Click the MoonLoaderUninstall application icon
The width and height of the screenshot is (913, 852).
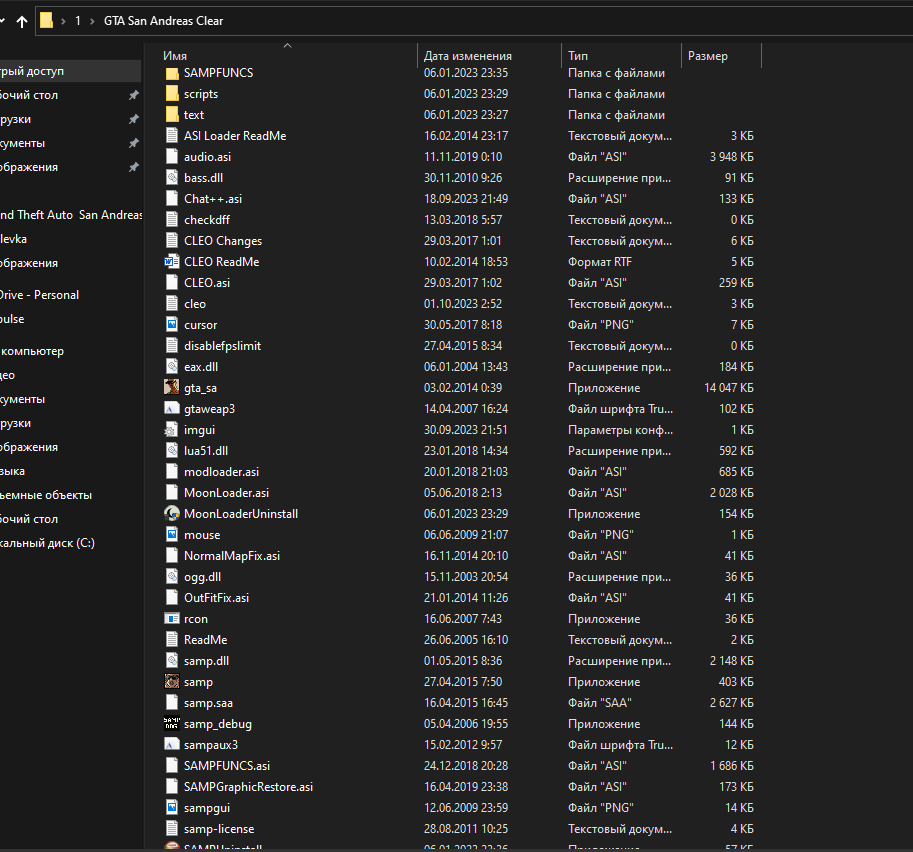pos(172,514)
